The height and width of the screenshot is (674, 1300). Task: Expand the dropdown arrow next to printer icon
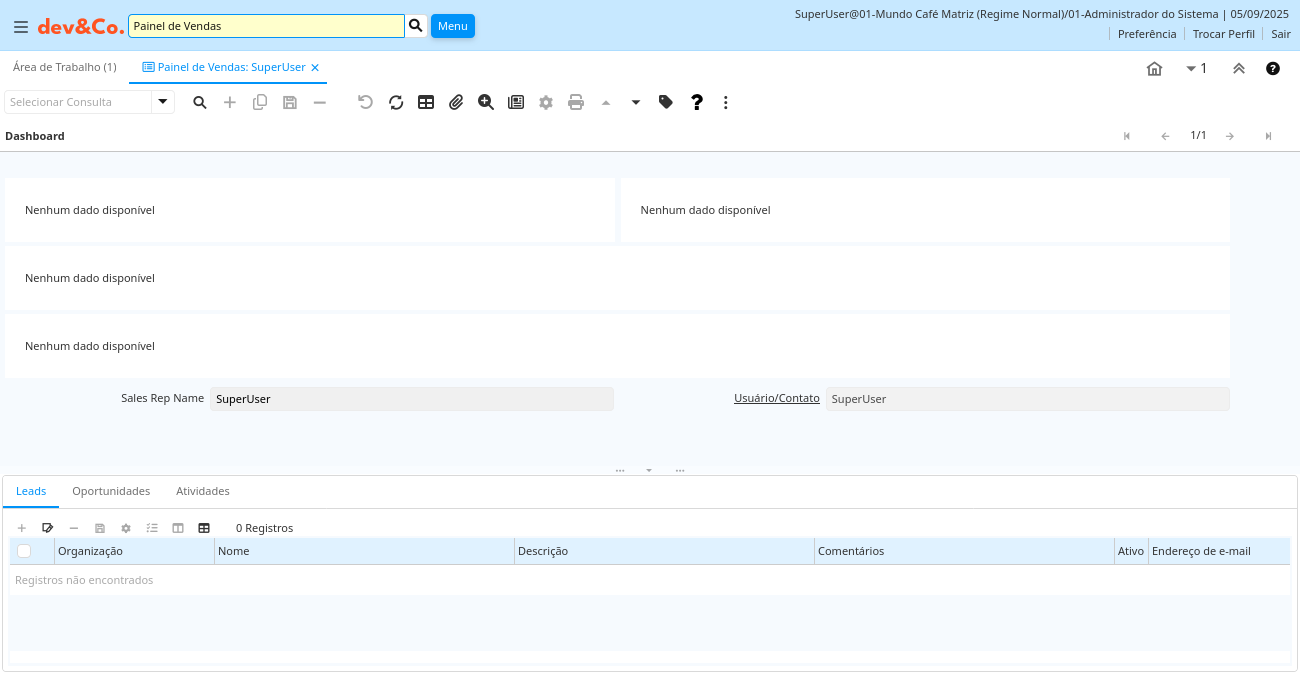[636, 102]
